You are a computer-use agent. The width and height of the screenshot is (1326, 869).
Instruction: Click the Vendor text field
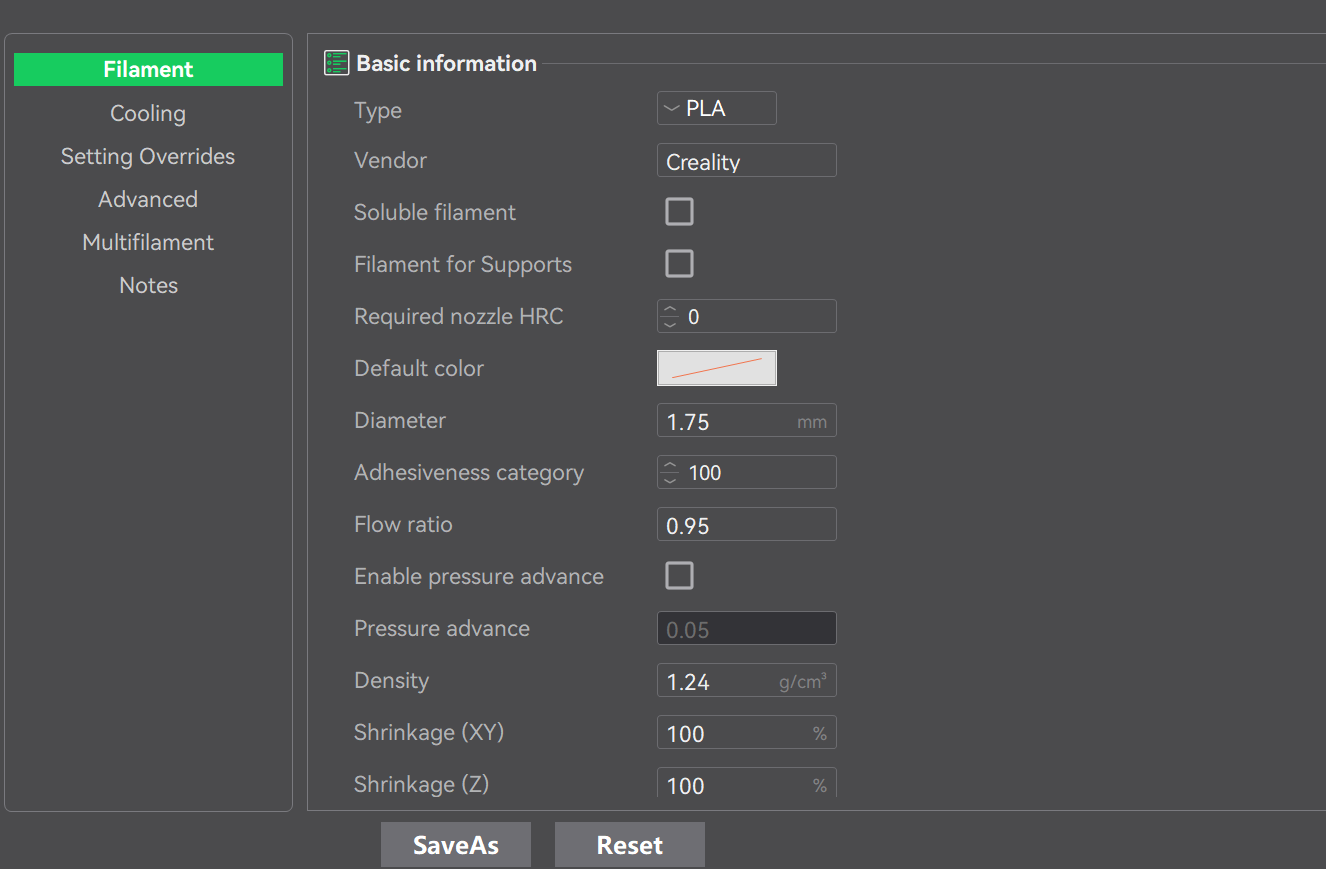coord(746,161)
